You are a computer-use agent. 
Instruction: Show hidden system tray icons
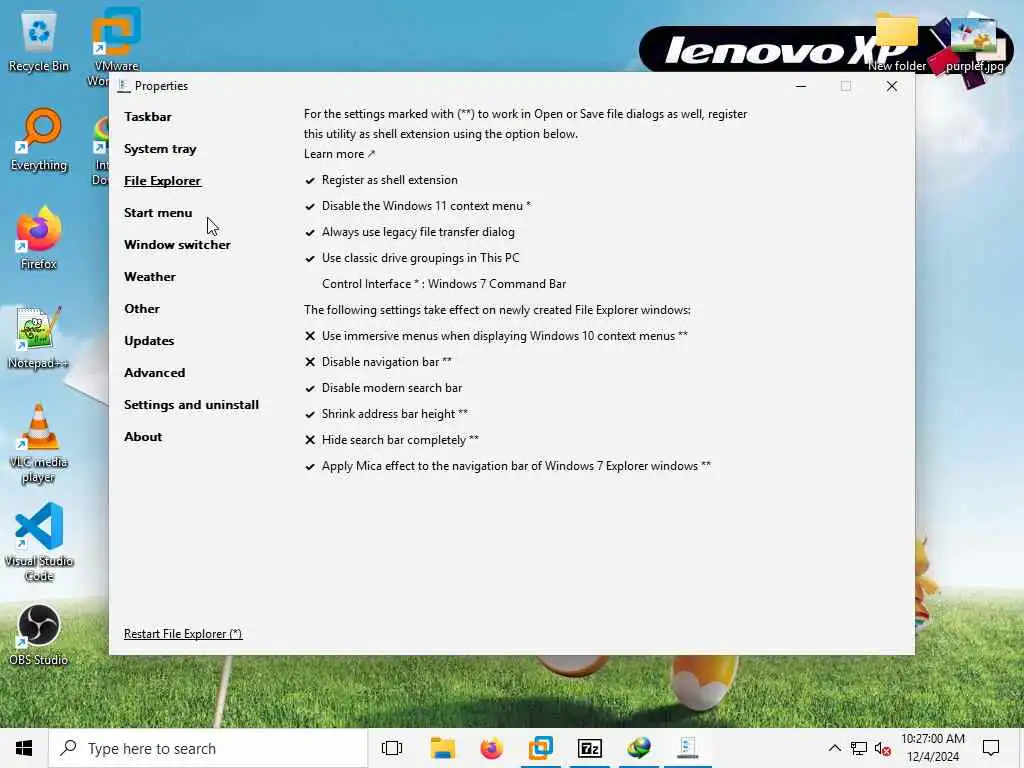(x=835, y=748)
